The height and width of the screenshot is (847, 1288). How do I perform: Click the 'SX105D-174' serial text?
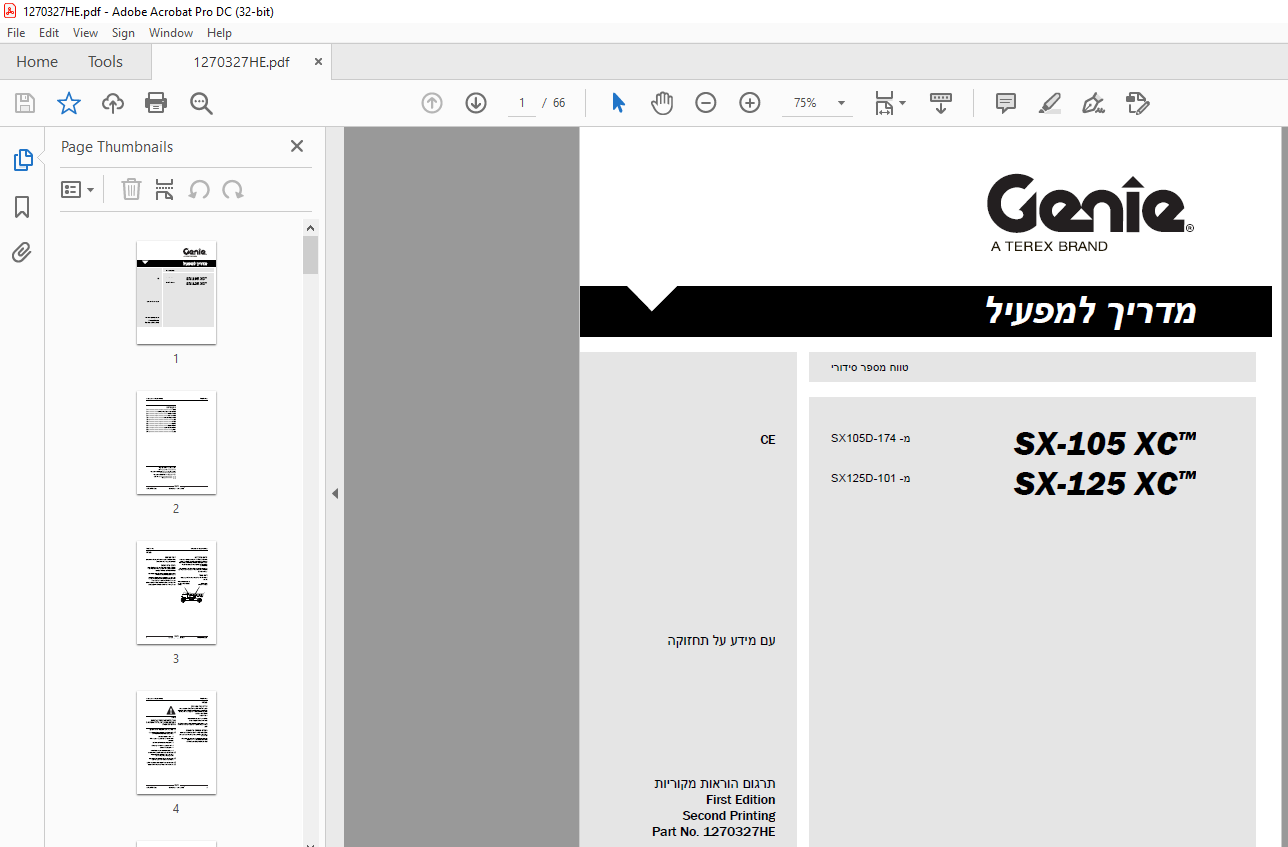click(x=863, y=438)
